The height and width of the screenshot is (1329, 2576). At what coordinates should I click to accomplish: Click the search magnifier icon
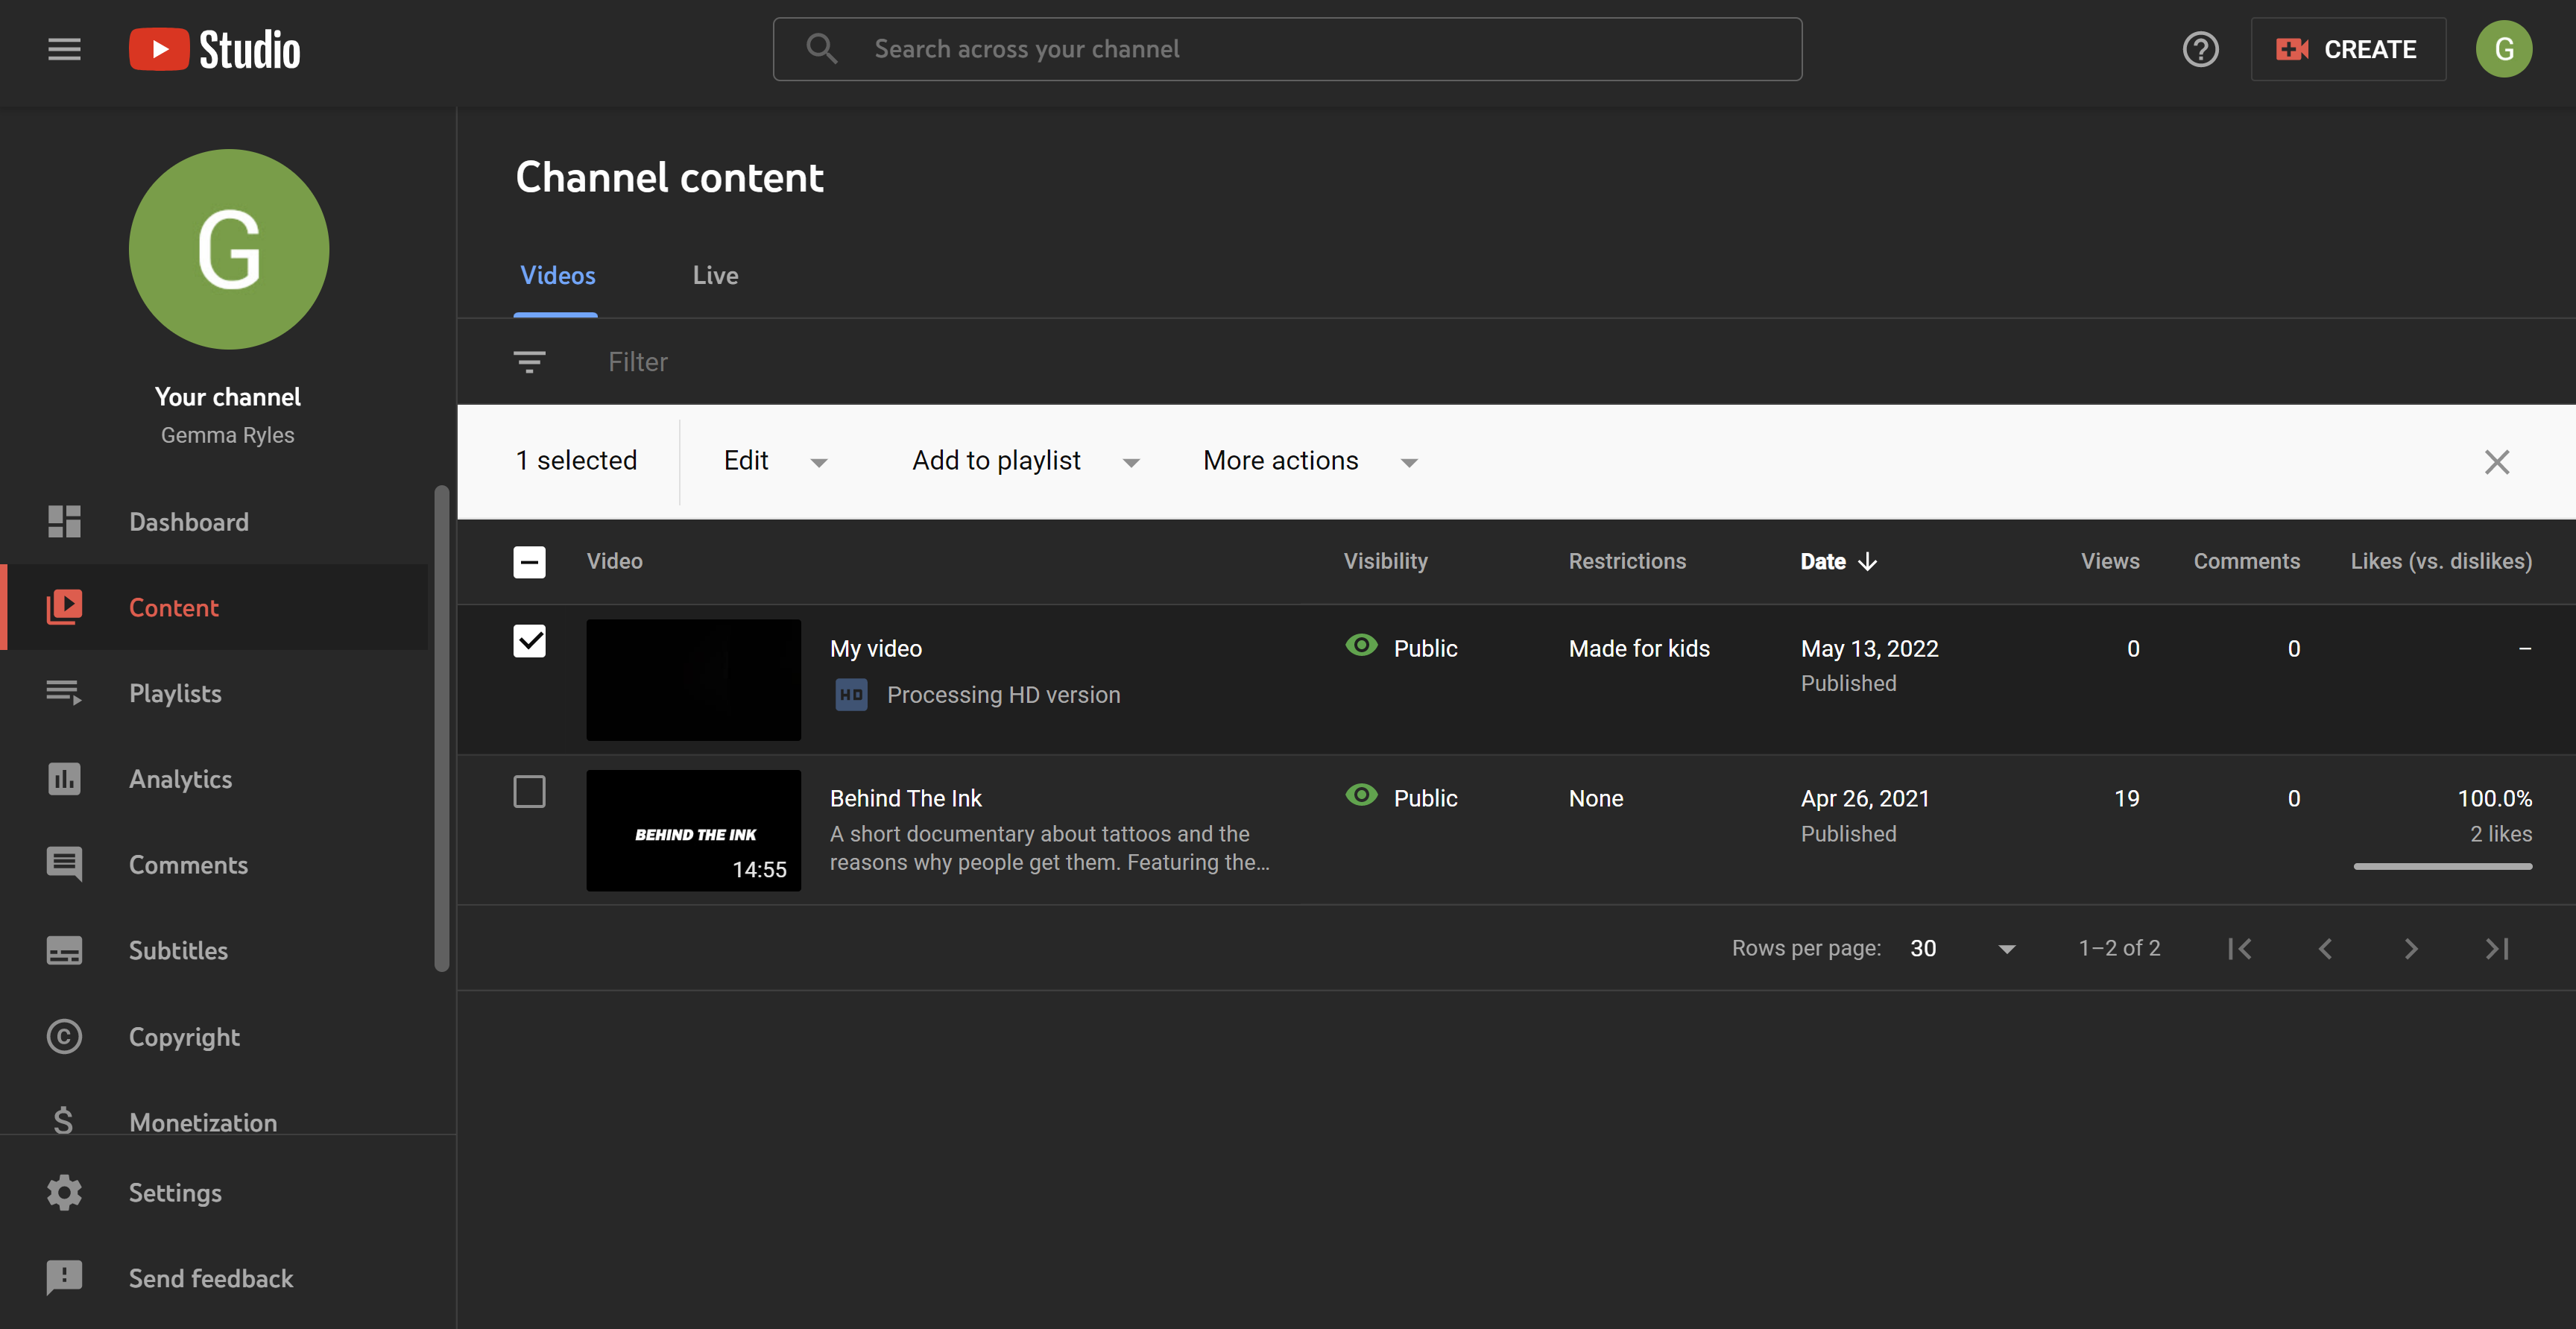click(821, 49)
